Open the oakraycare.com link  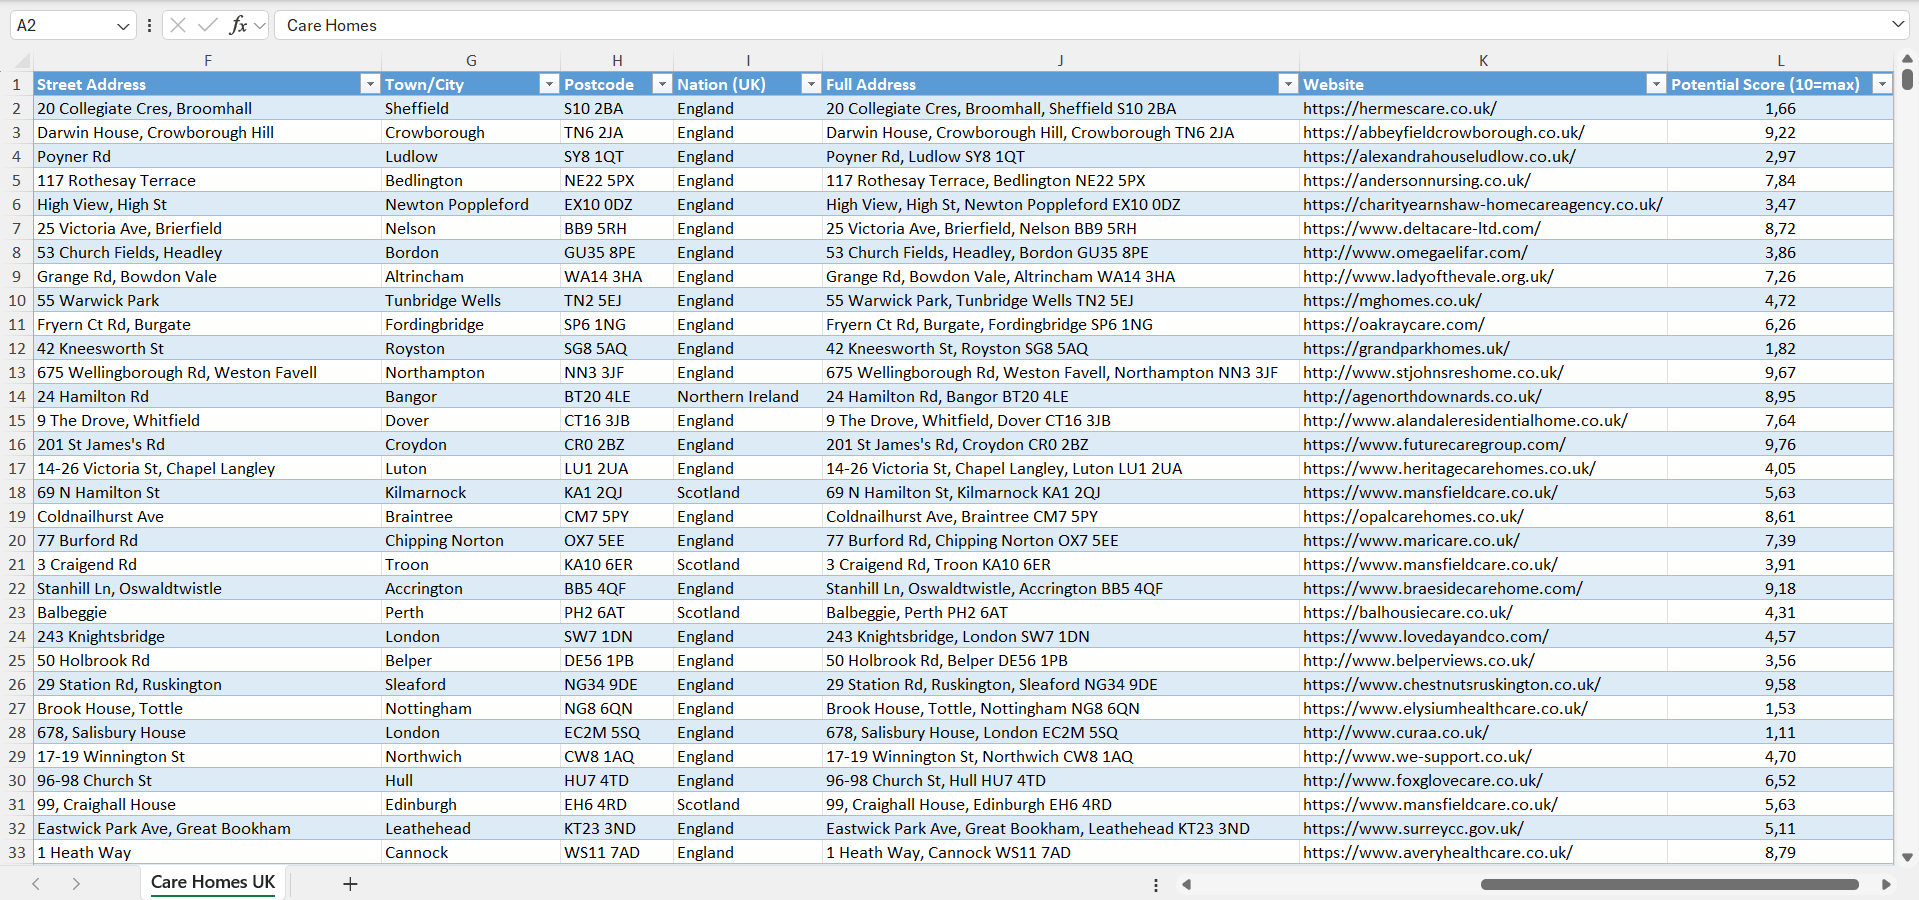tap(1393, 324)
